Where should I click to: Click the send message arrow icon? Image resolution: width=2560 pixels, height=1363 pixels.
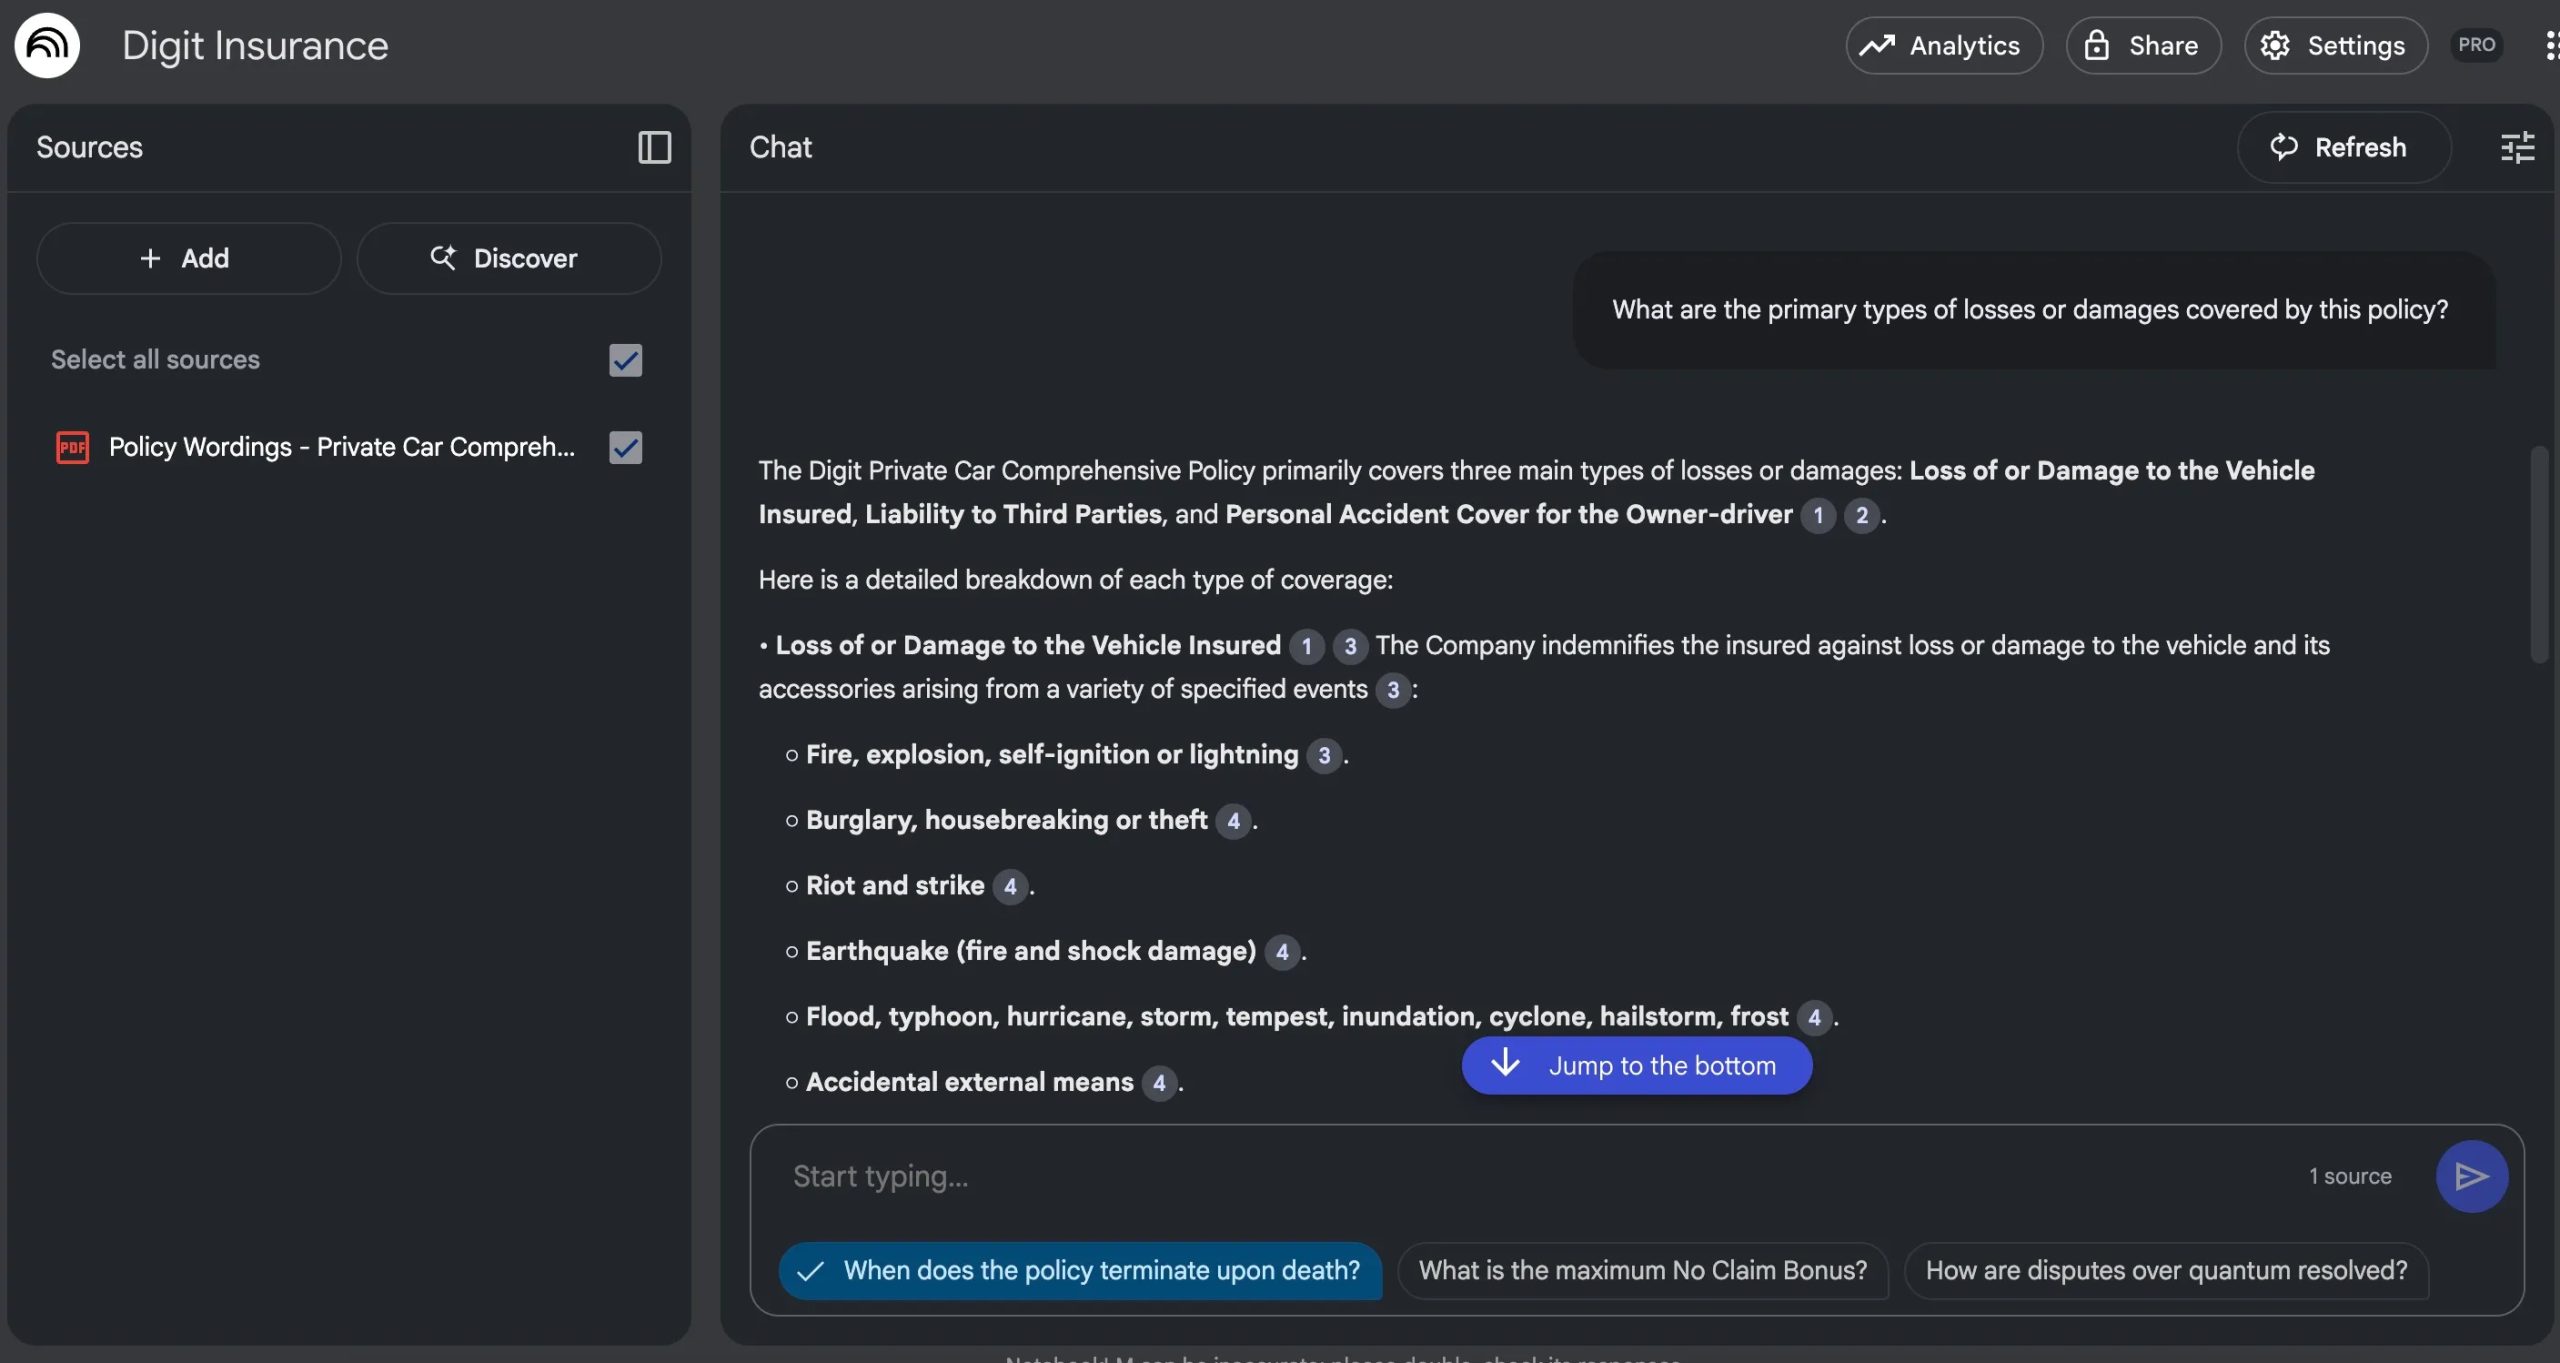[x=2470, y=1176]
